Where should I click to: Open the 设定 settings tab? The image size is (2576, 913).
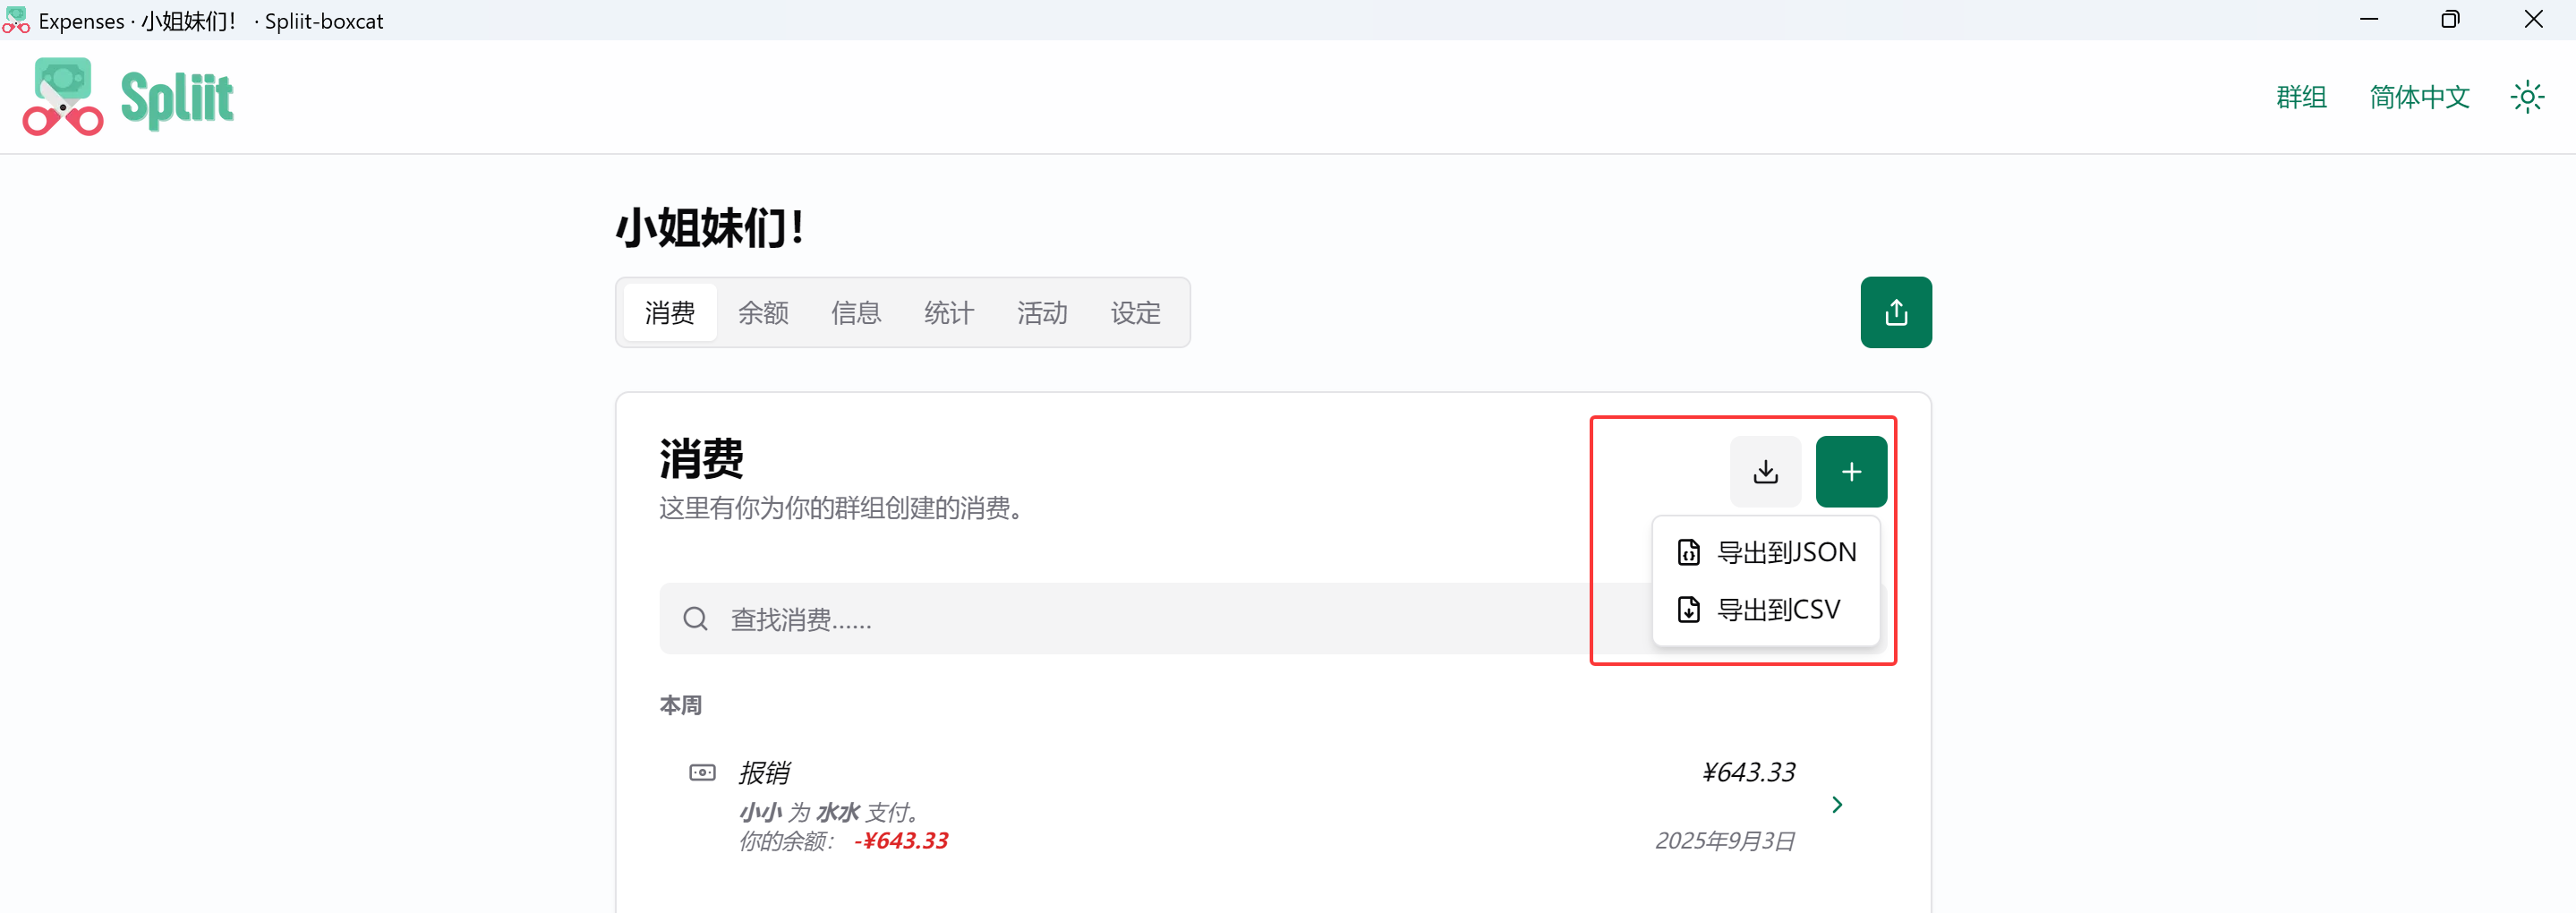pos(1135,313)
